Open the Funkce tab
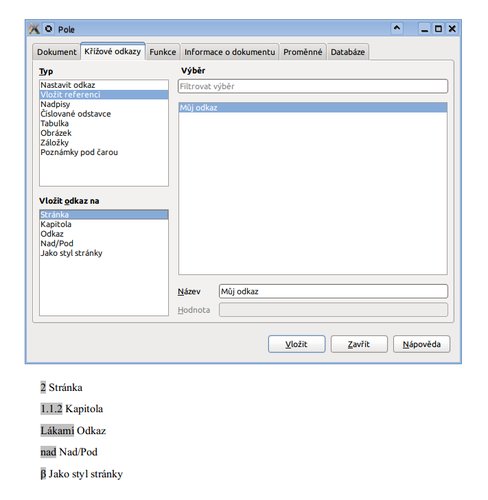 (x=163, y=52)
